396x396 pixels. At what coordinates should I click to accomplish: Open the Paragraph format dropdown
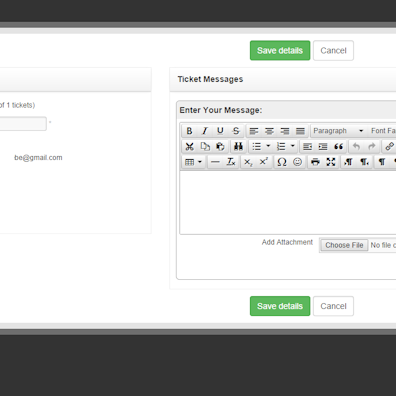338,131
